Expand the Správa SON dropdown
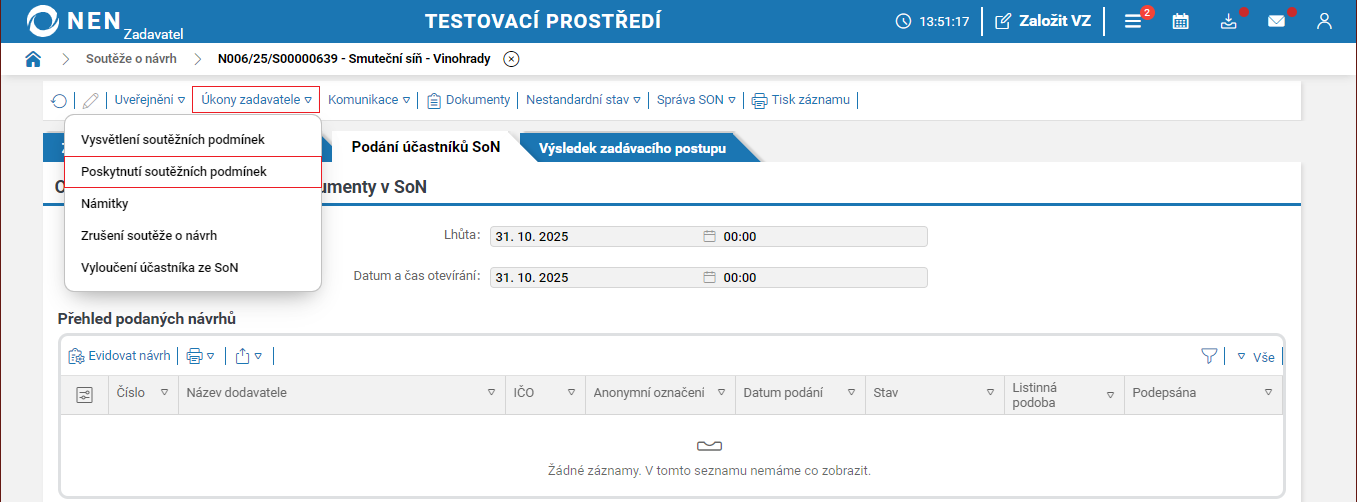This screenshot has height=502, width=1357. click(x=696, y=100)
